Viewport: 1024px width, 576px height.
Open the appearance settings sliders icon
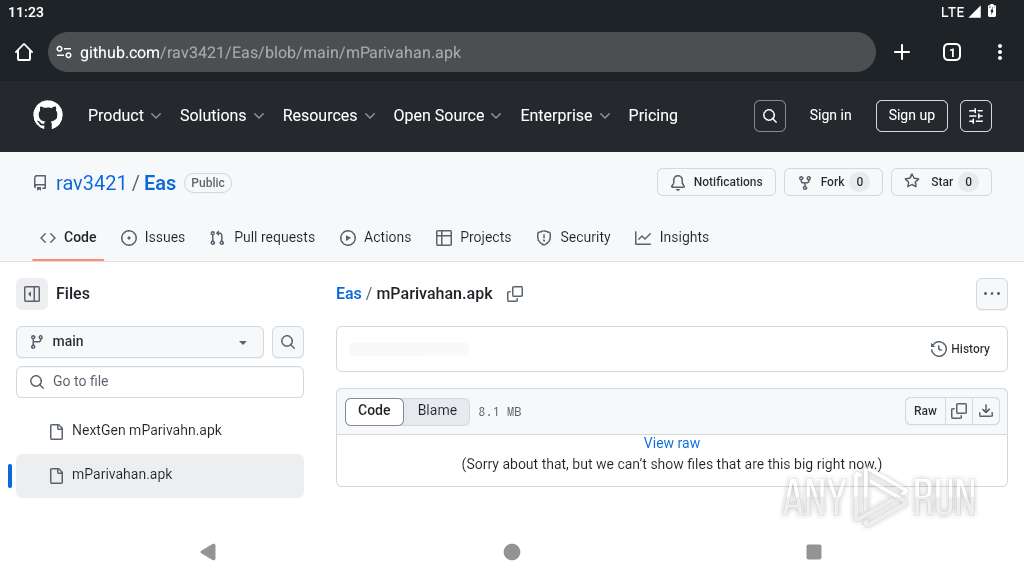click(976, 116)
